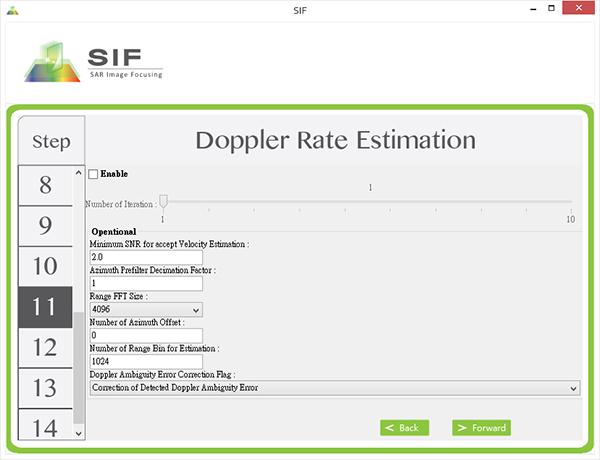The height and width of the screenshot is (460, 600).
Task: Click the Number of Iteration slider handle
Action: pyautogui.click(x=163, y=202)
